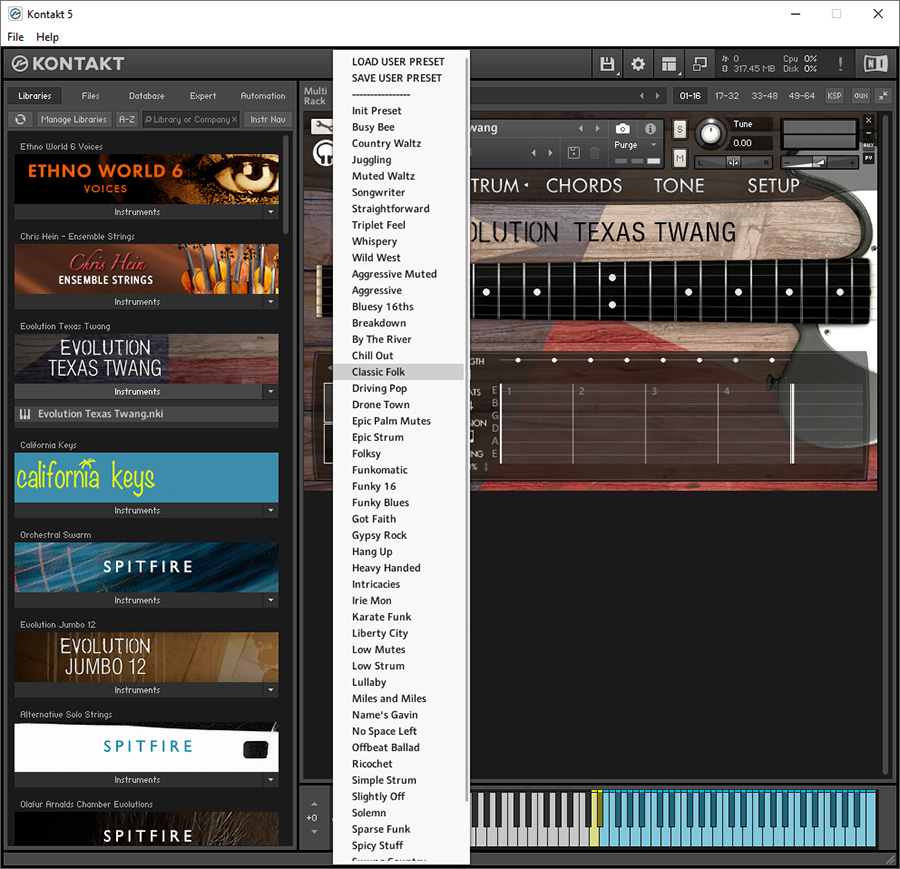Expand California Keys Instruments dropdown arrow

tap(271, 510)
